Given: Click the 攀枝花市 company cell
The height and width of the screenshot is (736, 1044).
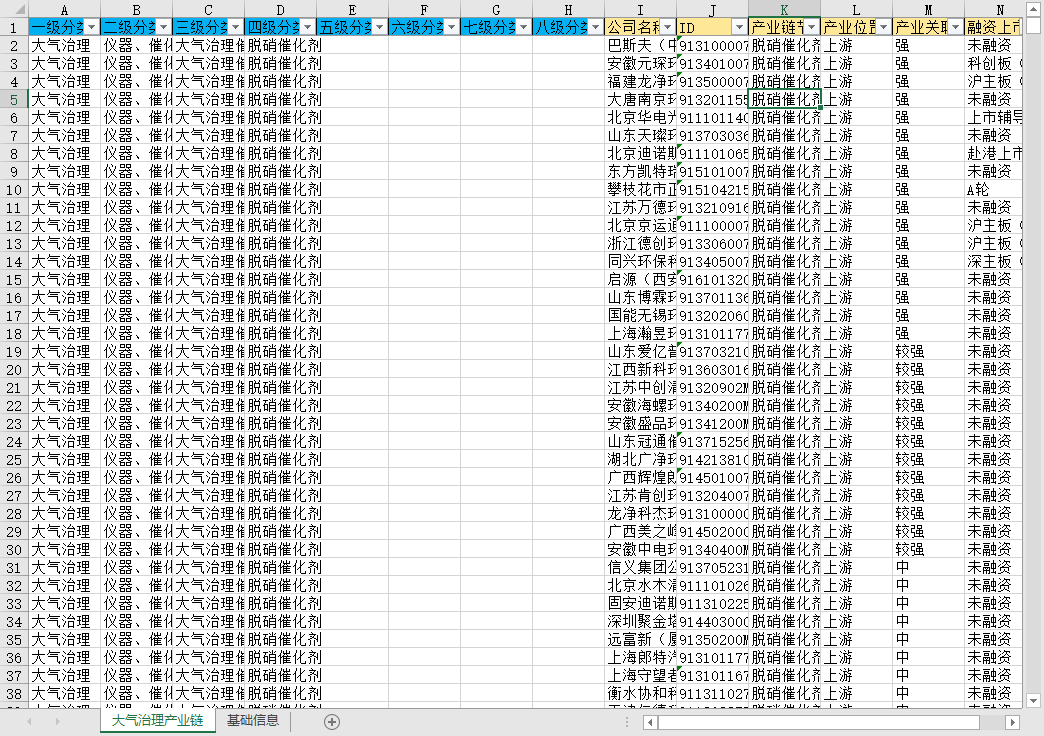Looking at the screenshot, I should [641, 189].
